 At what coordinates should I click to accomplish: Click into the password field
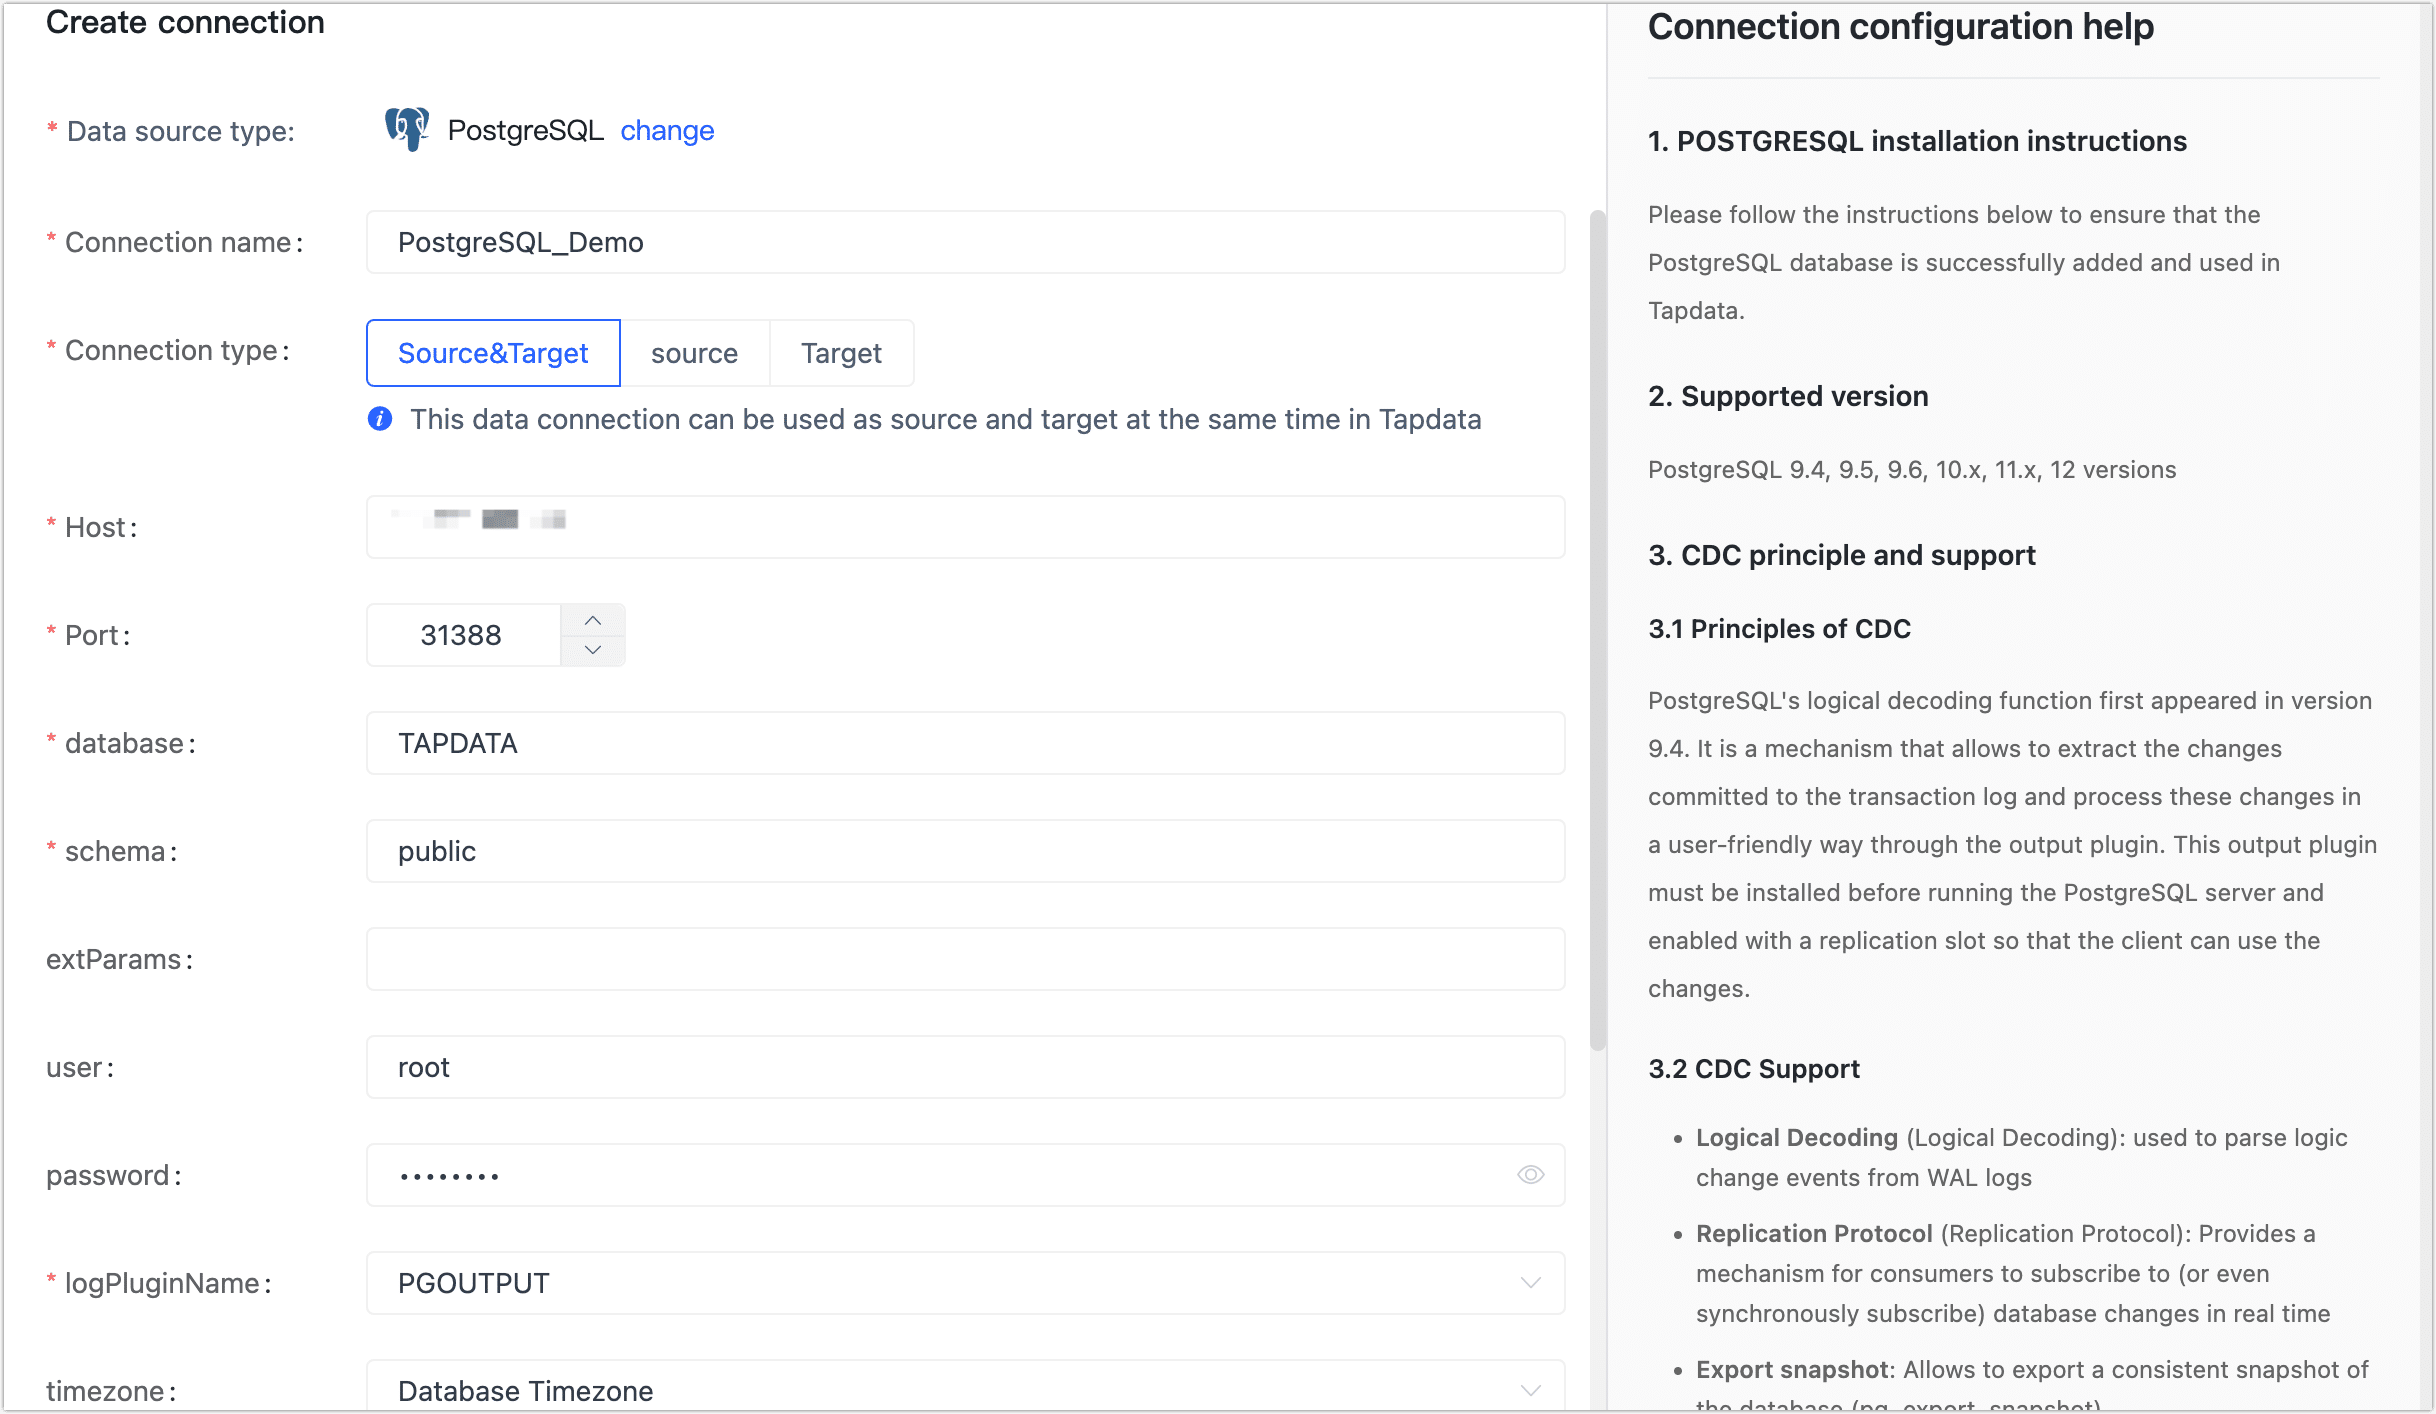pyautogui.click(x=965, y=1175)
